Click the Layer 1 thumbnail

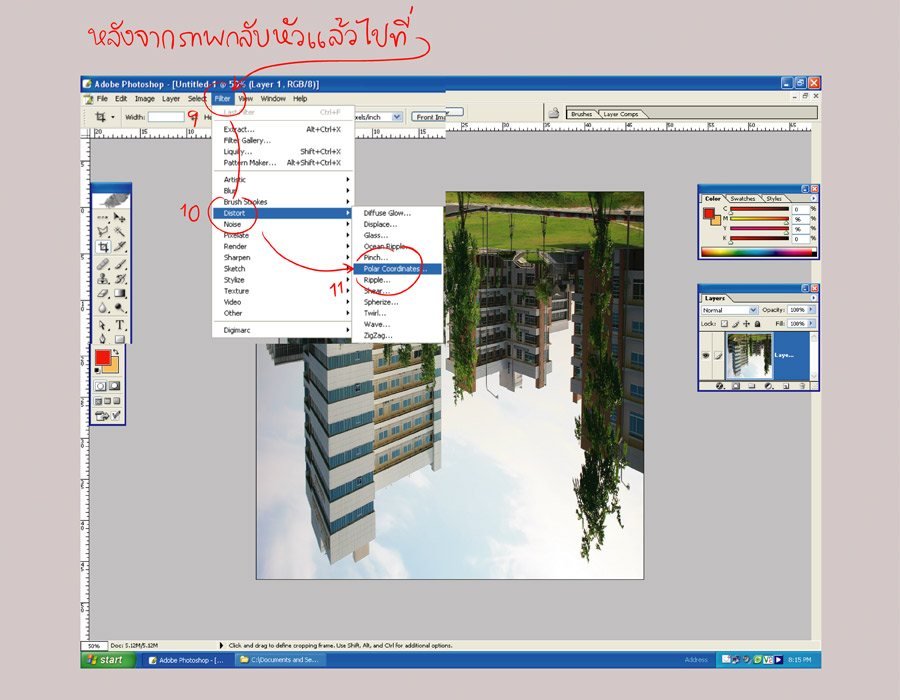747,355
